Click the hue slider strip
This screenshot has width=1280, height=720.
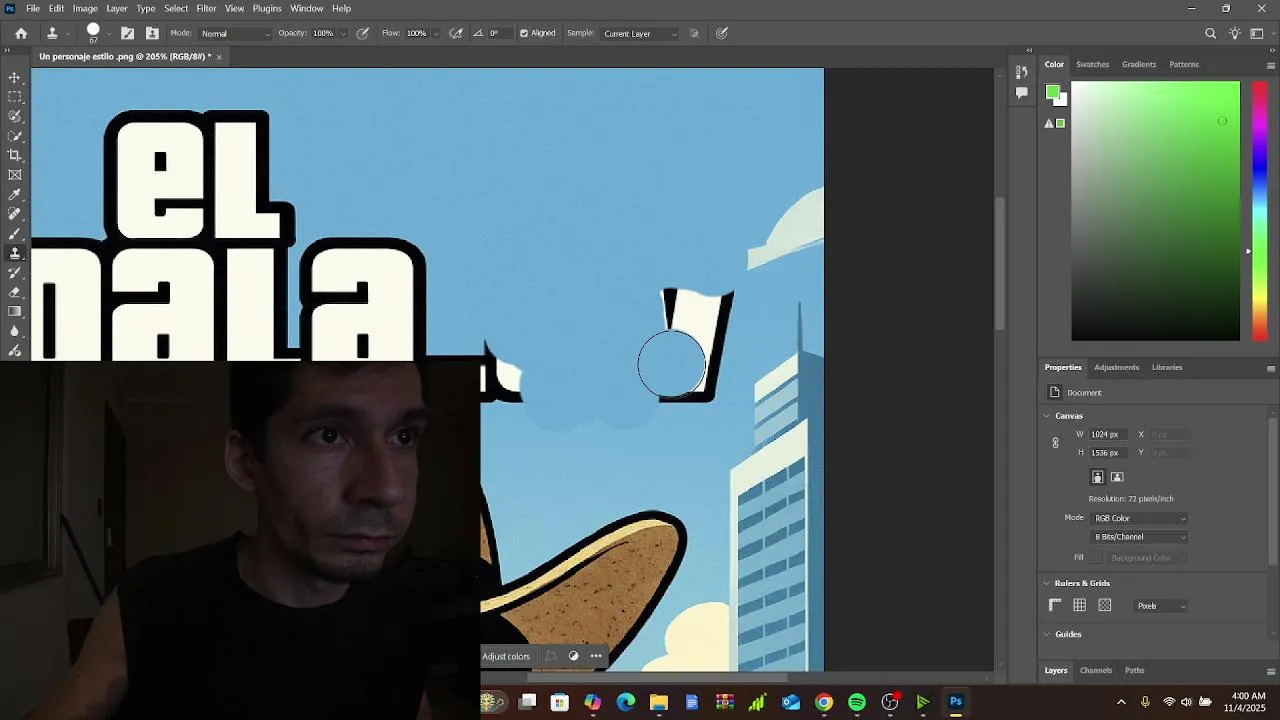click(1260, 211)
